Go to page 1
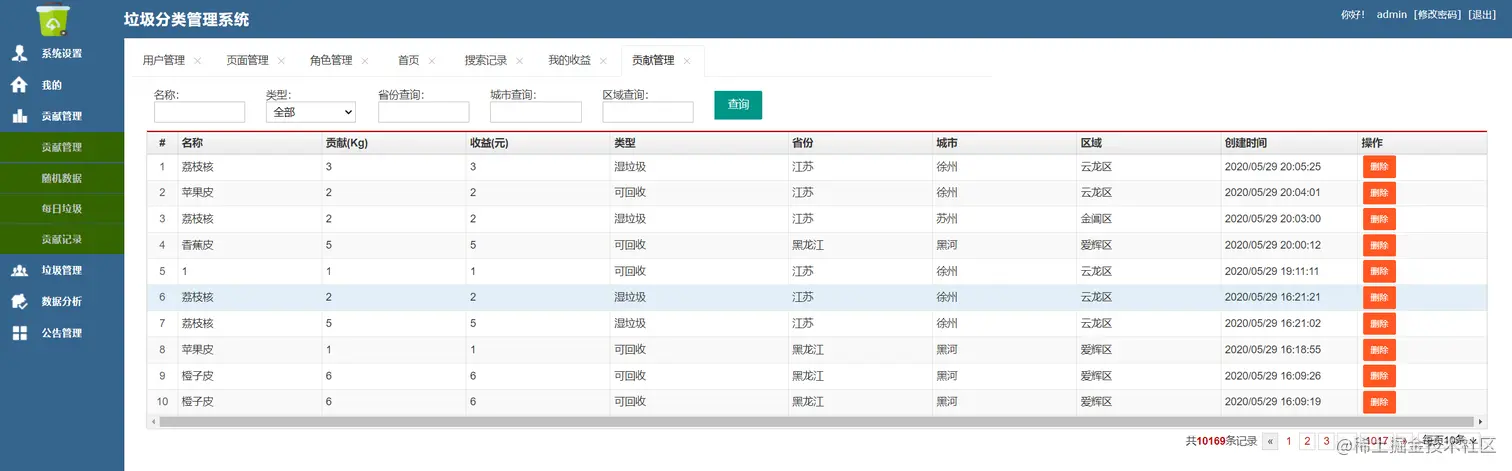The height and width of the screenshot is (471, 1512). pyautogui.click(x=1289, y=441)
